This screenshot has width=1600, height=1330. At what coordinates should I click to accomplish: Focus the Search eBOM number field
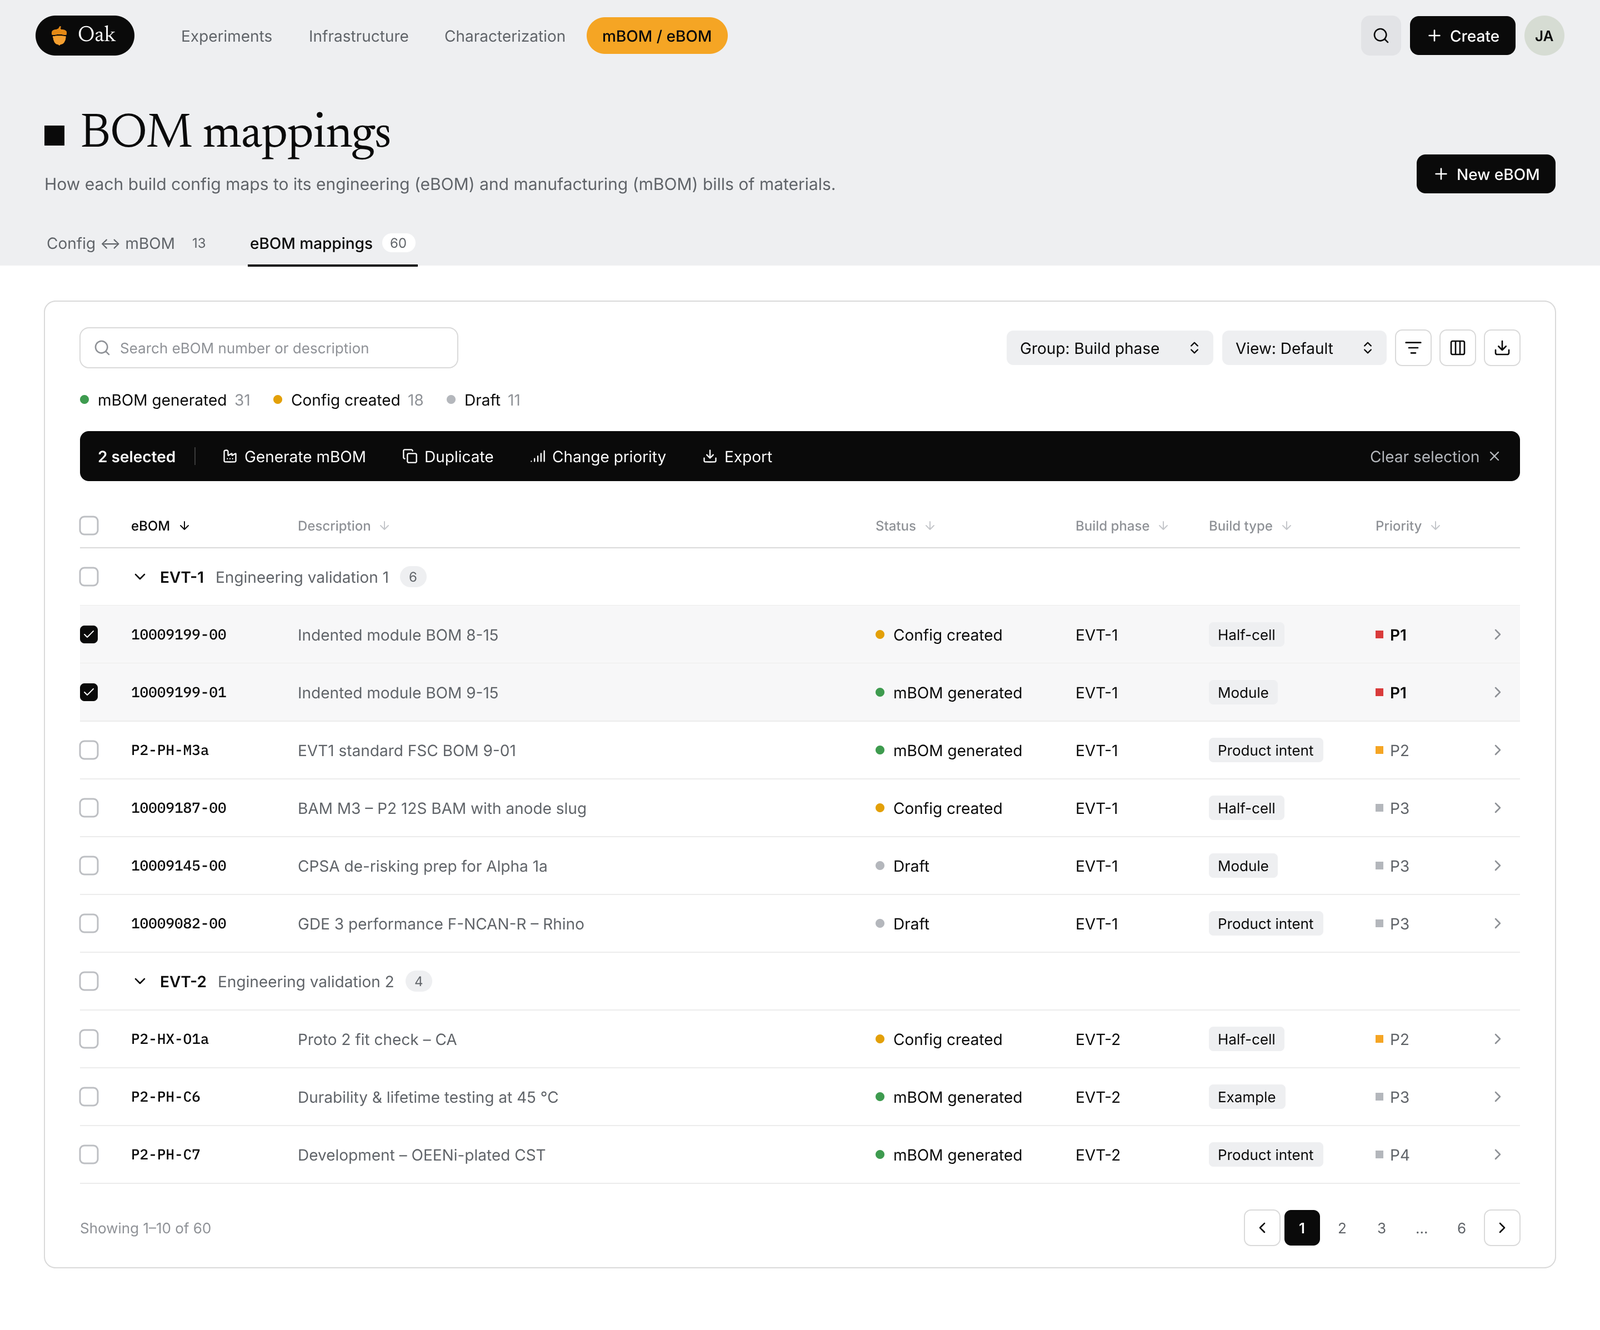pyautogui.click(x=269, y=348)
